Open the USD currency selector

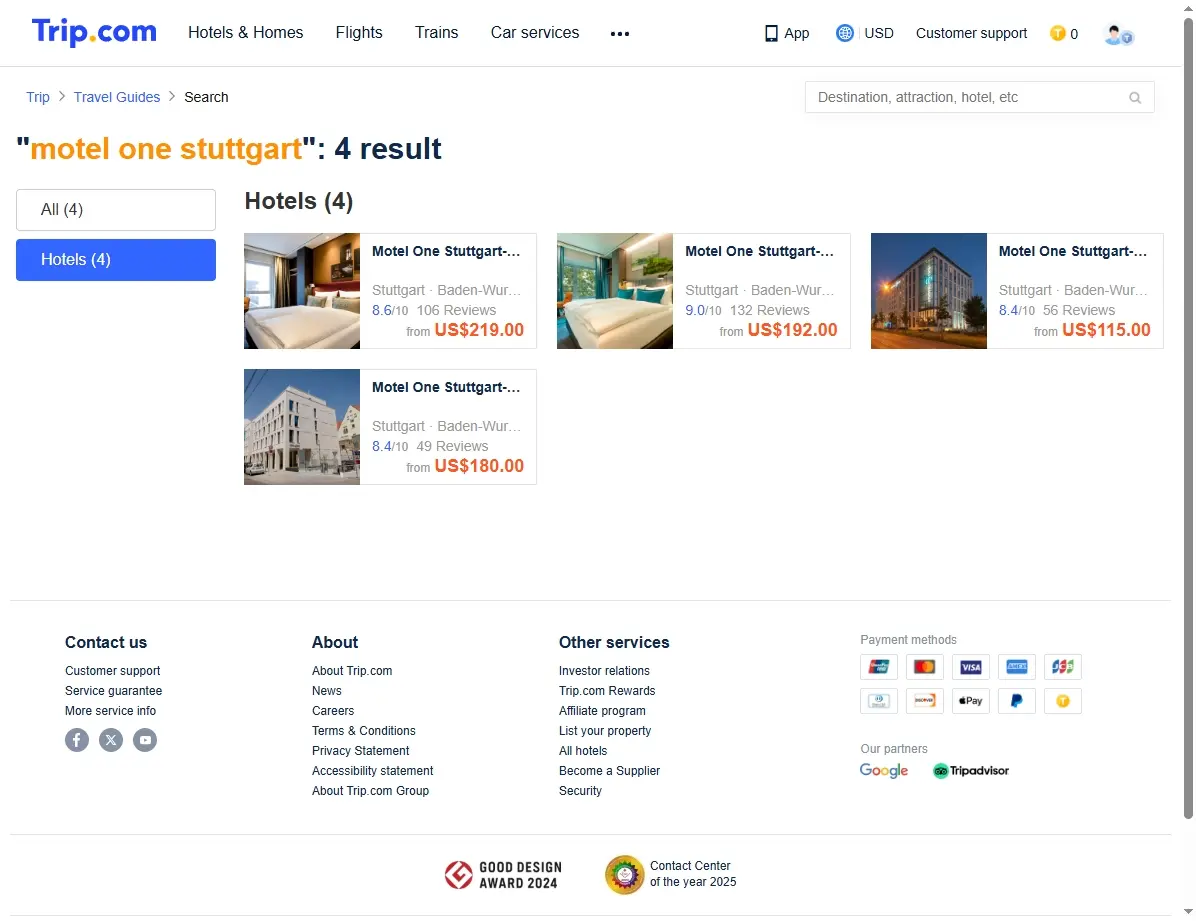(879, 33)
